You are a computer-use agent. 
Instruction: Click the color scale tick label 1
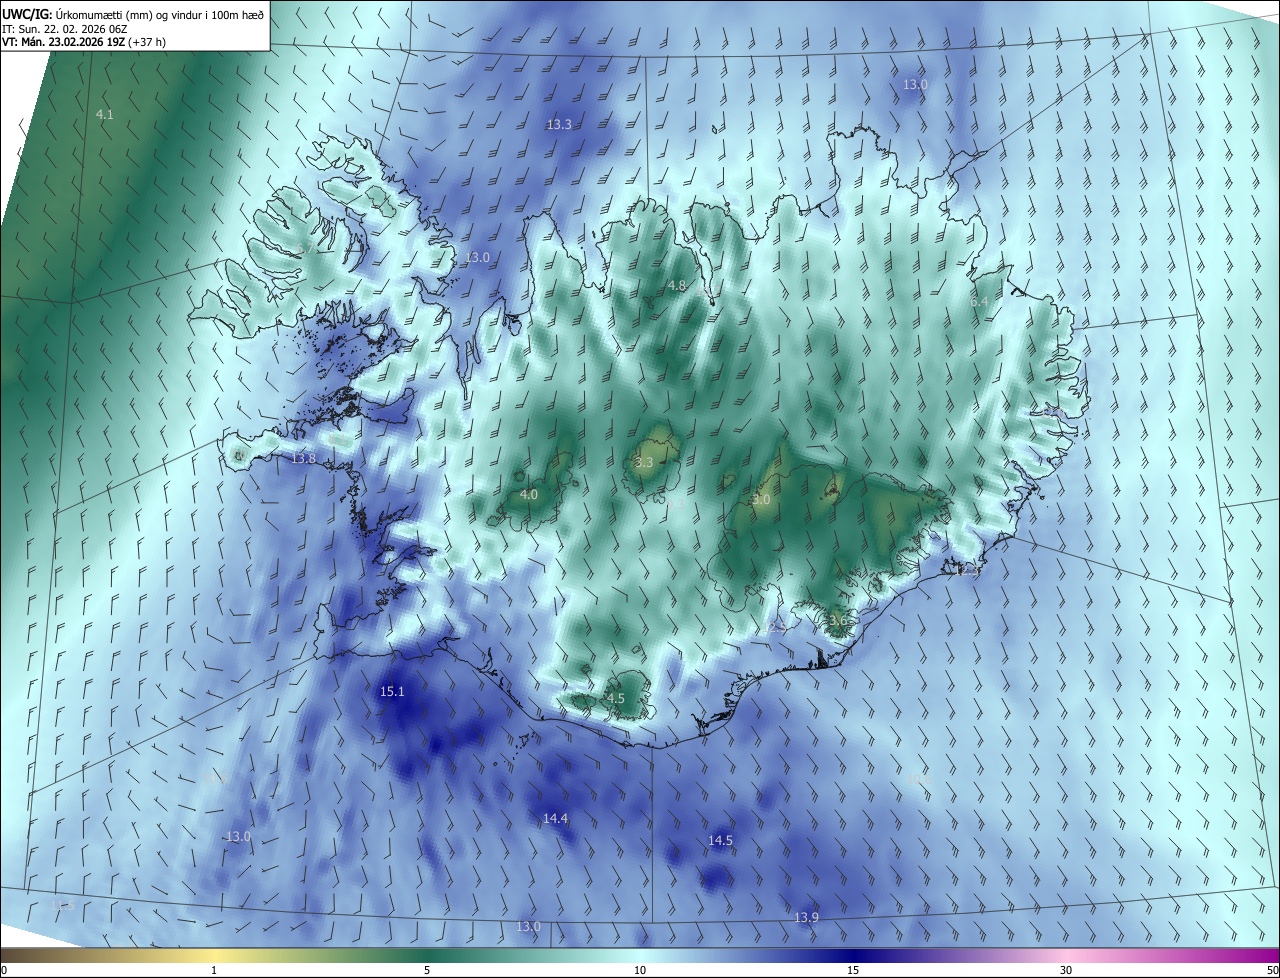tap(214, 970)
